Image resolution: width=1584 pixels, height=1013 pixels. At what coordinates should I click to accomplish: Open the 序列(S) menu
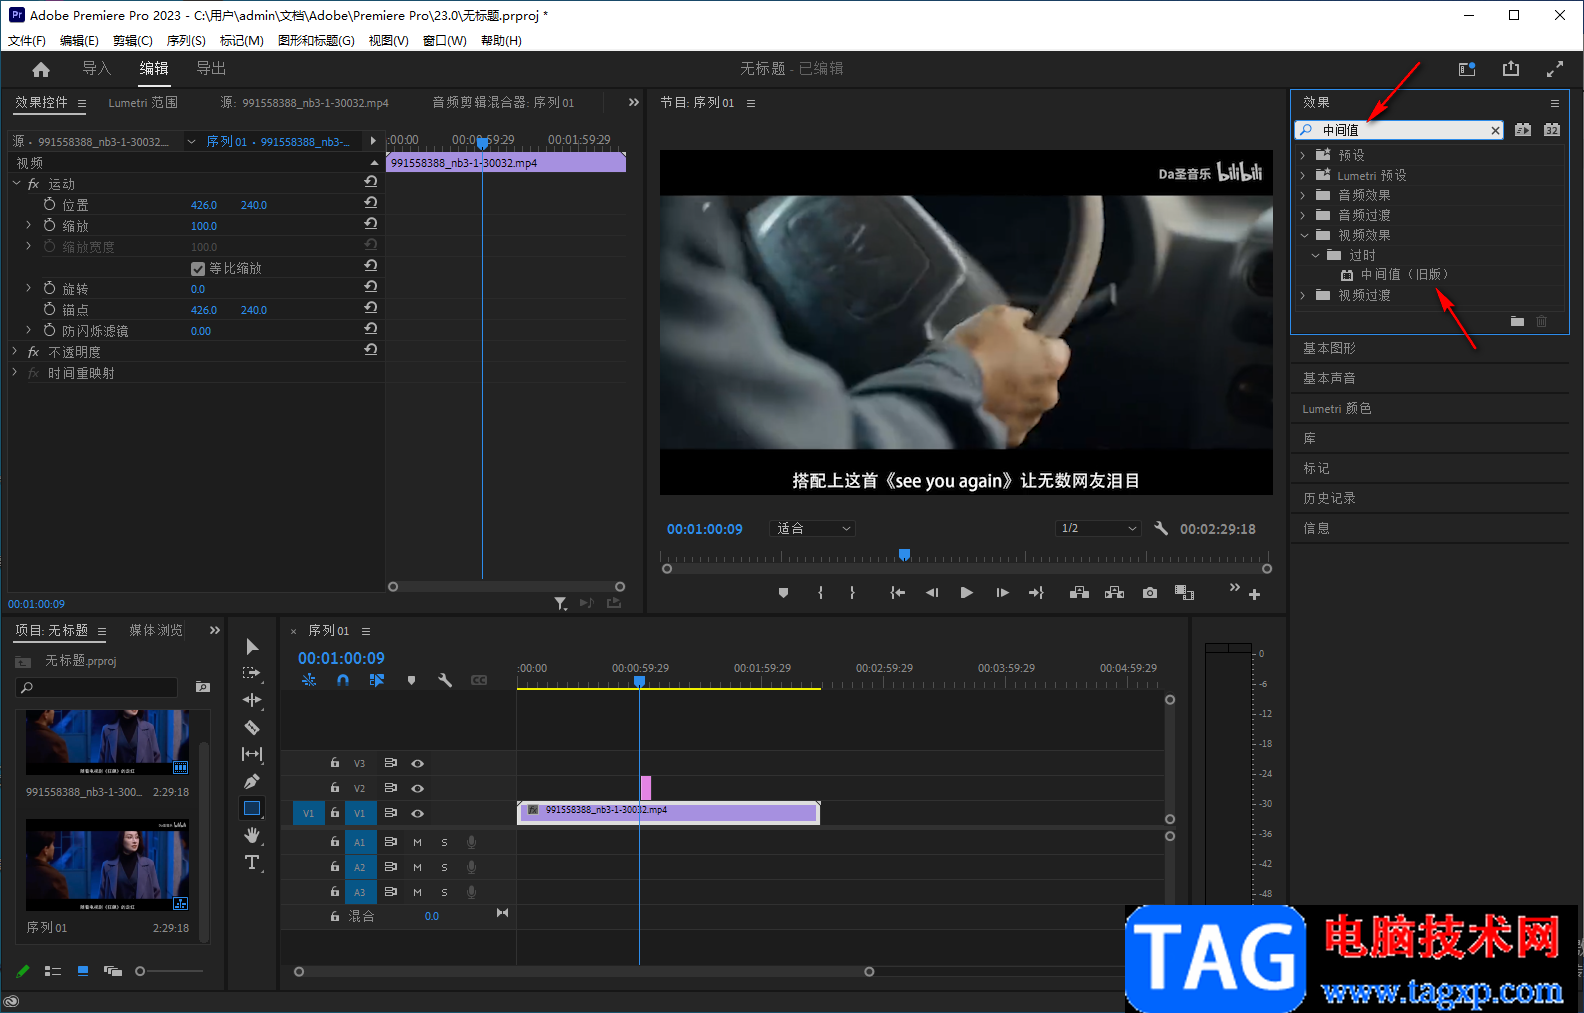[186, 41]
